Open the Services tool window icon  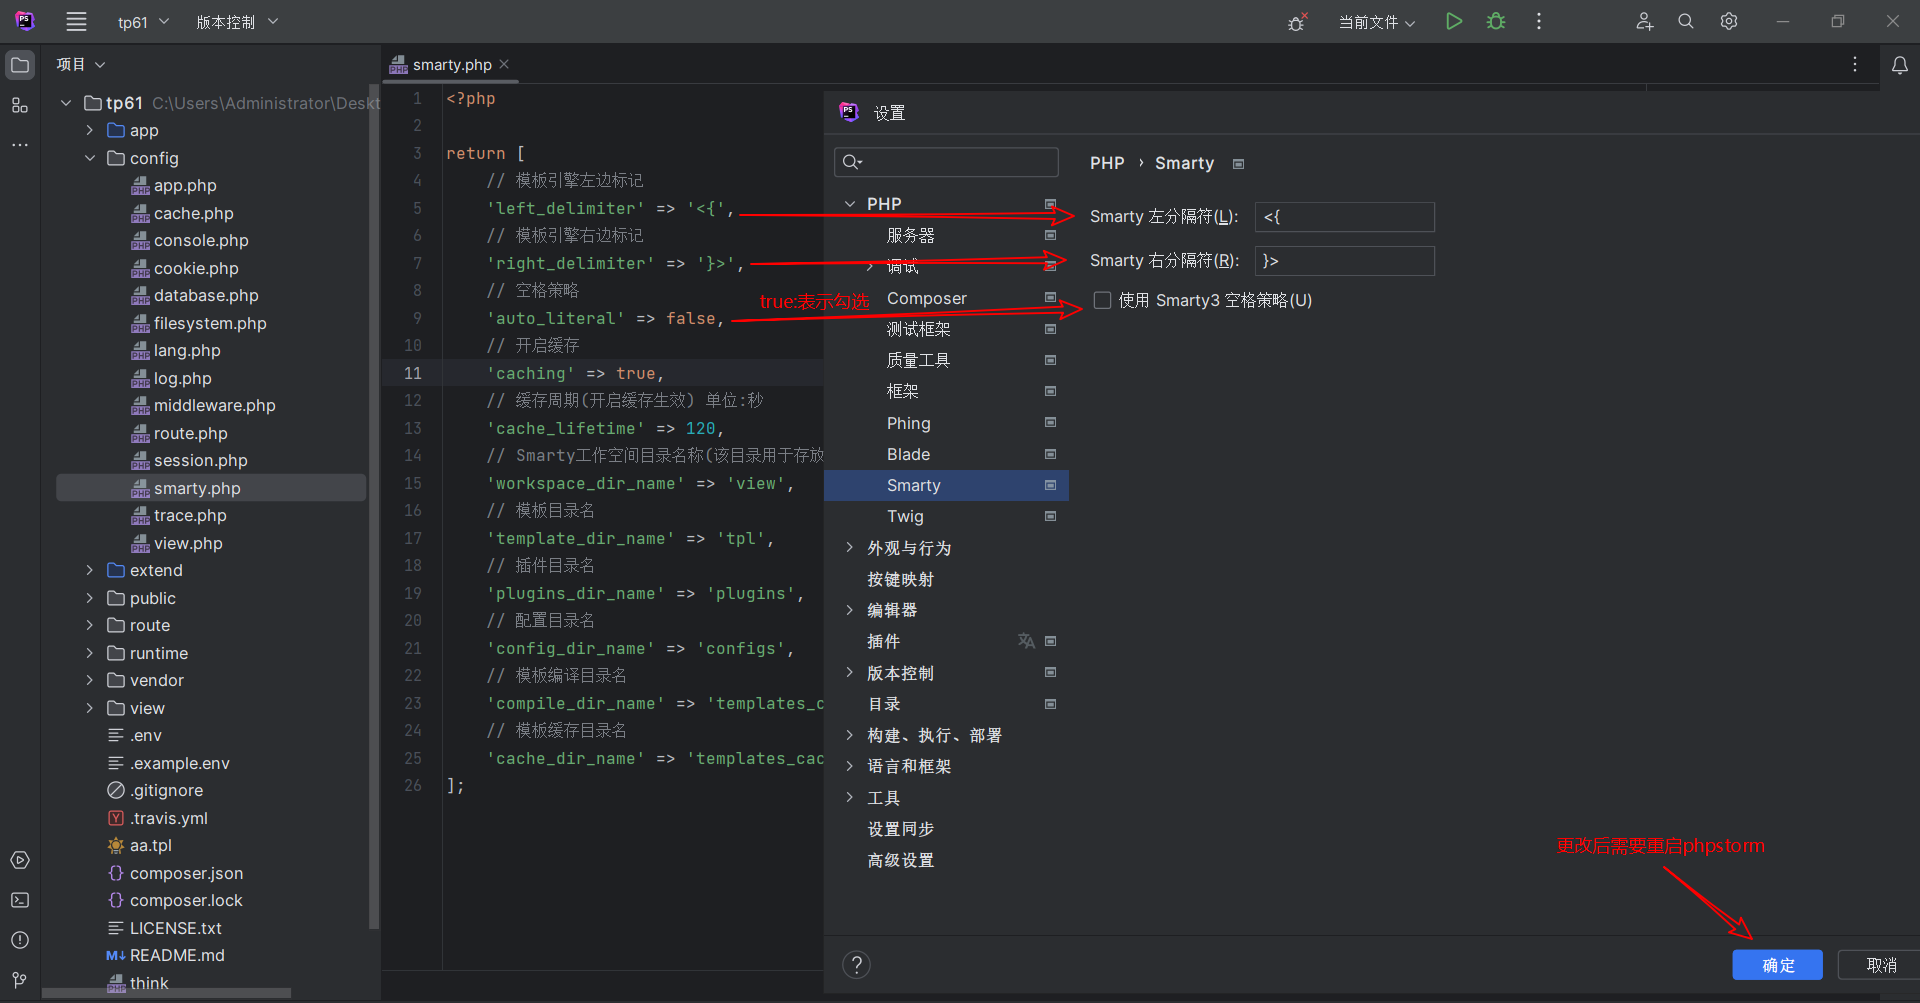(20, 860)
